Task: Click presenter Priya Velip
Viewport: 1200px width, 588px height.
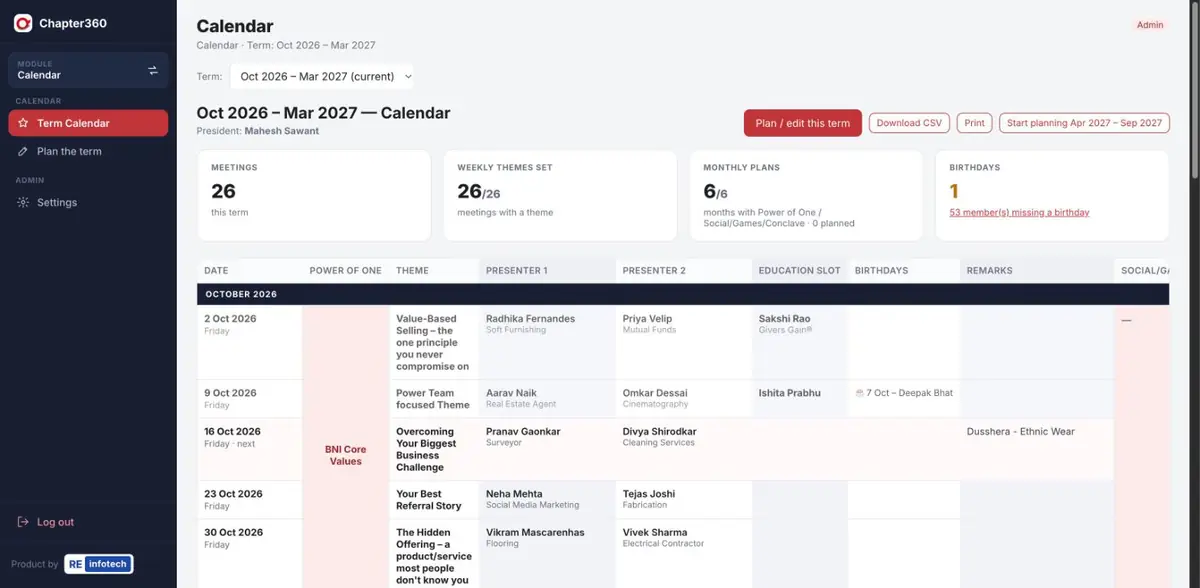Action: point(647,319)
